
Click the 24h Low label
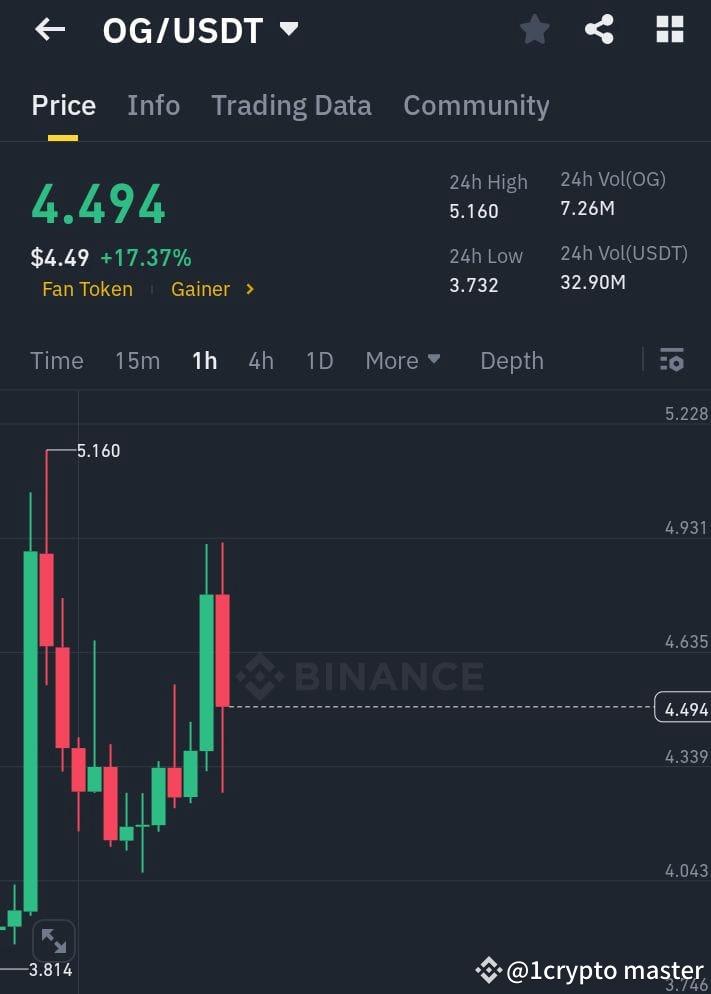(486, 256)
